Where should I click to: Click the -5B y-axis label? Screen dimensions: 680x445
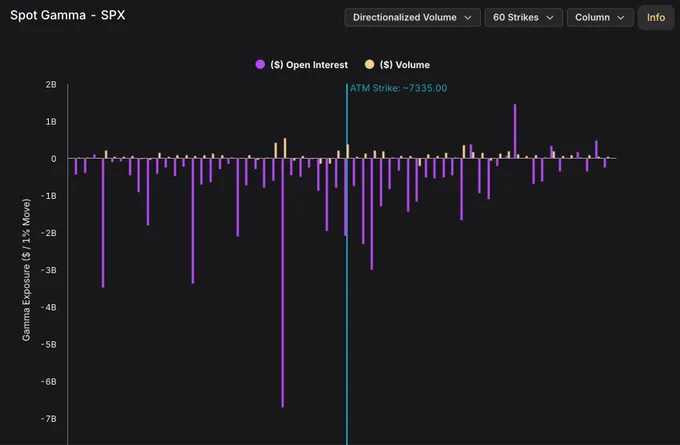[49, 344]
